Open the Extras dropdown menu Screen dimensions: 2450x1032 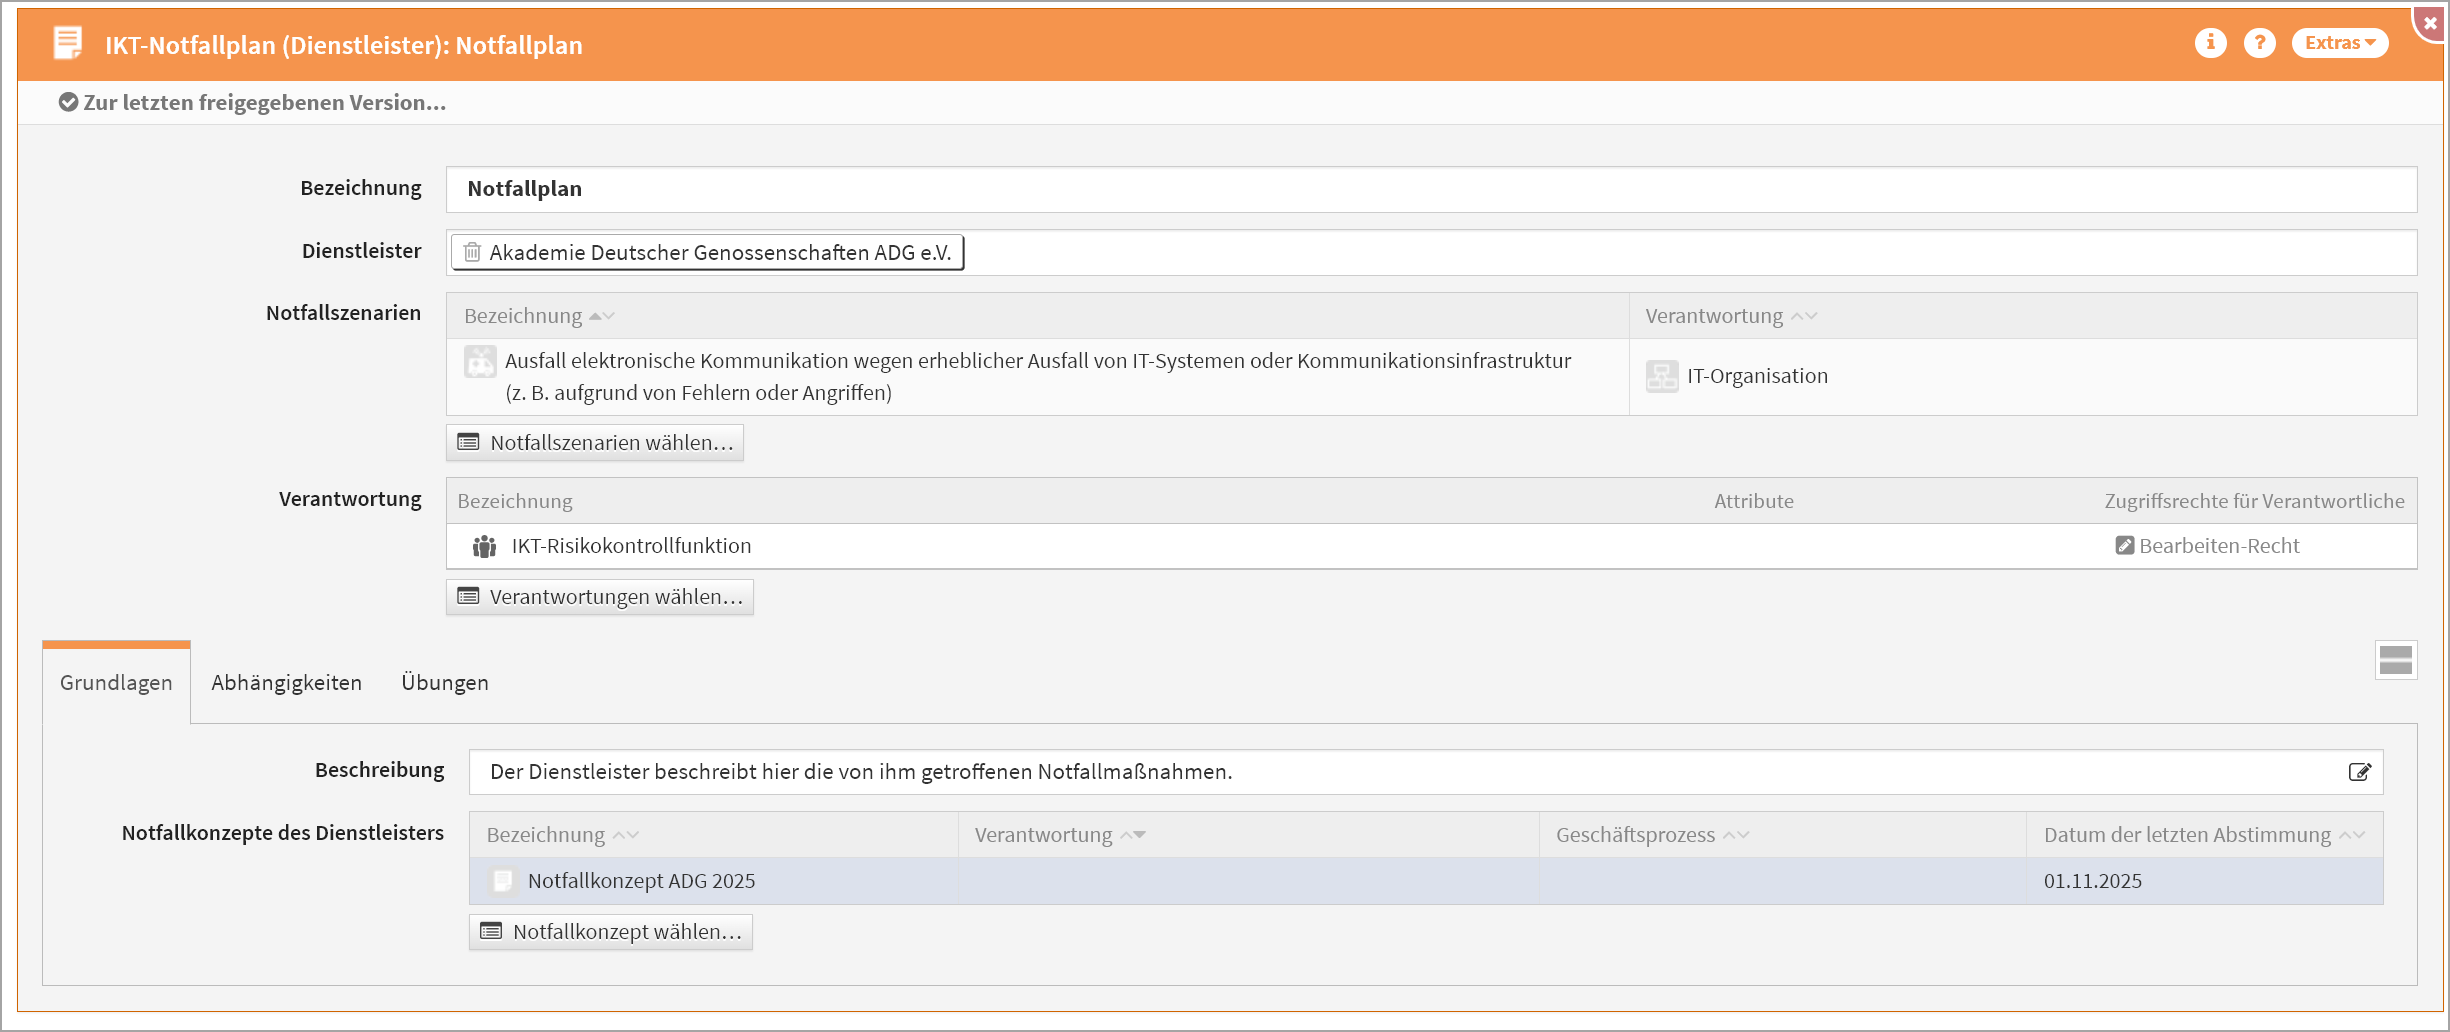coord(2339,43)
